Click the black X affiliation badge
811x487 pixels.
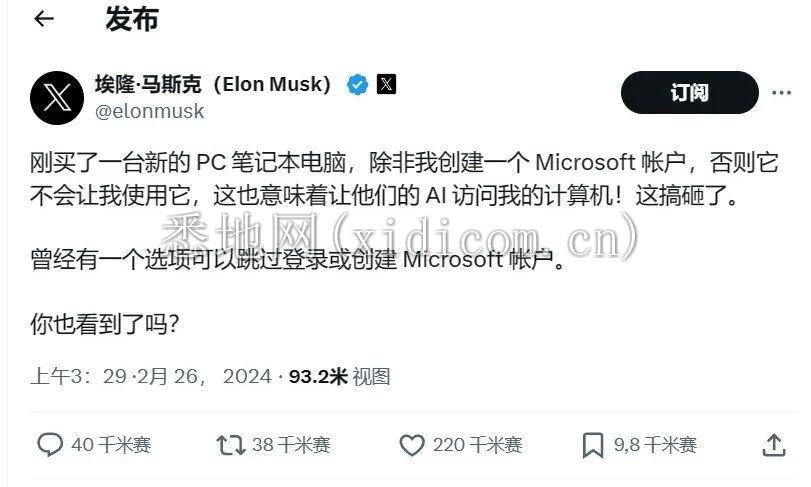pos(386,84)
